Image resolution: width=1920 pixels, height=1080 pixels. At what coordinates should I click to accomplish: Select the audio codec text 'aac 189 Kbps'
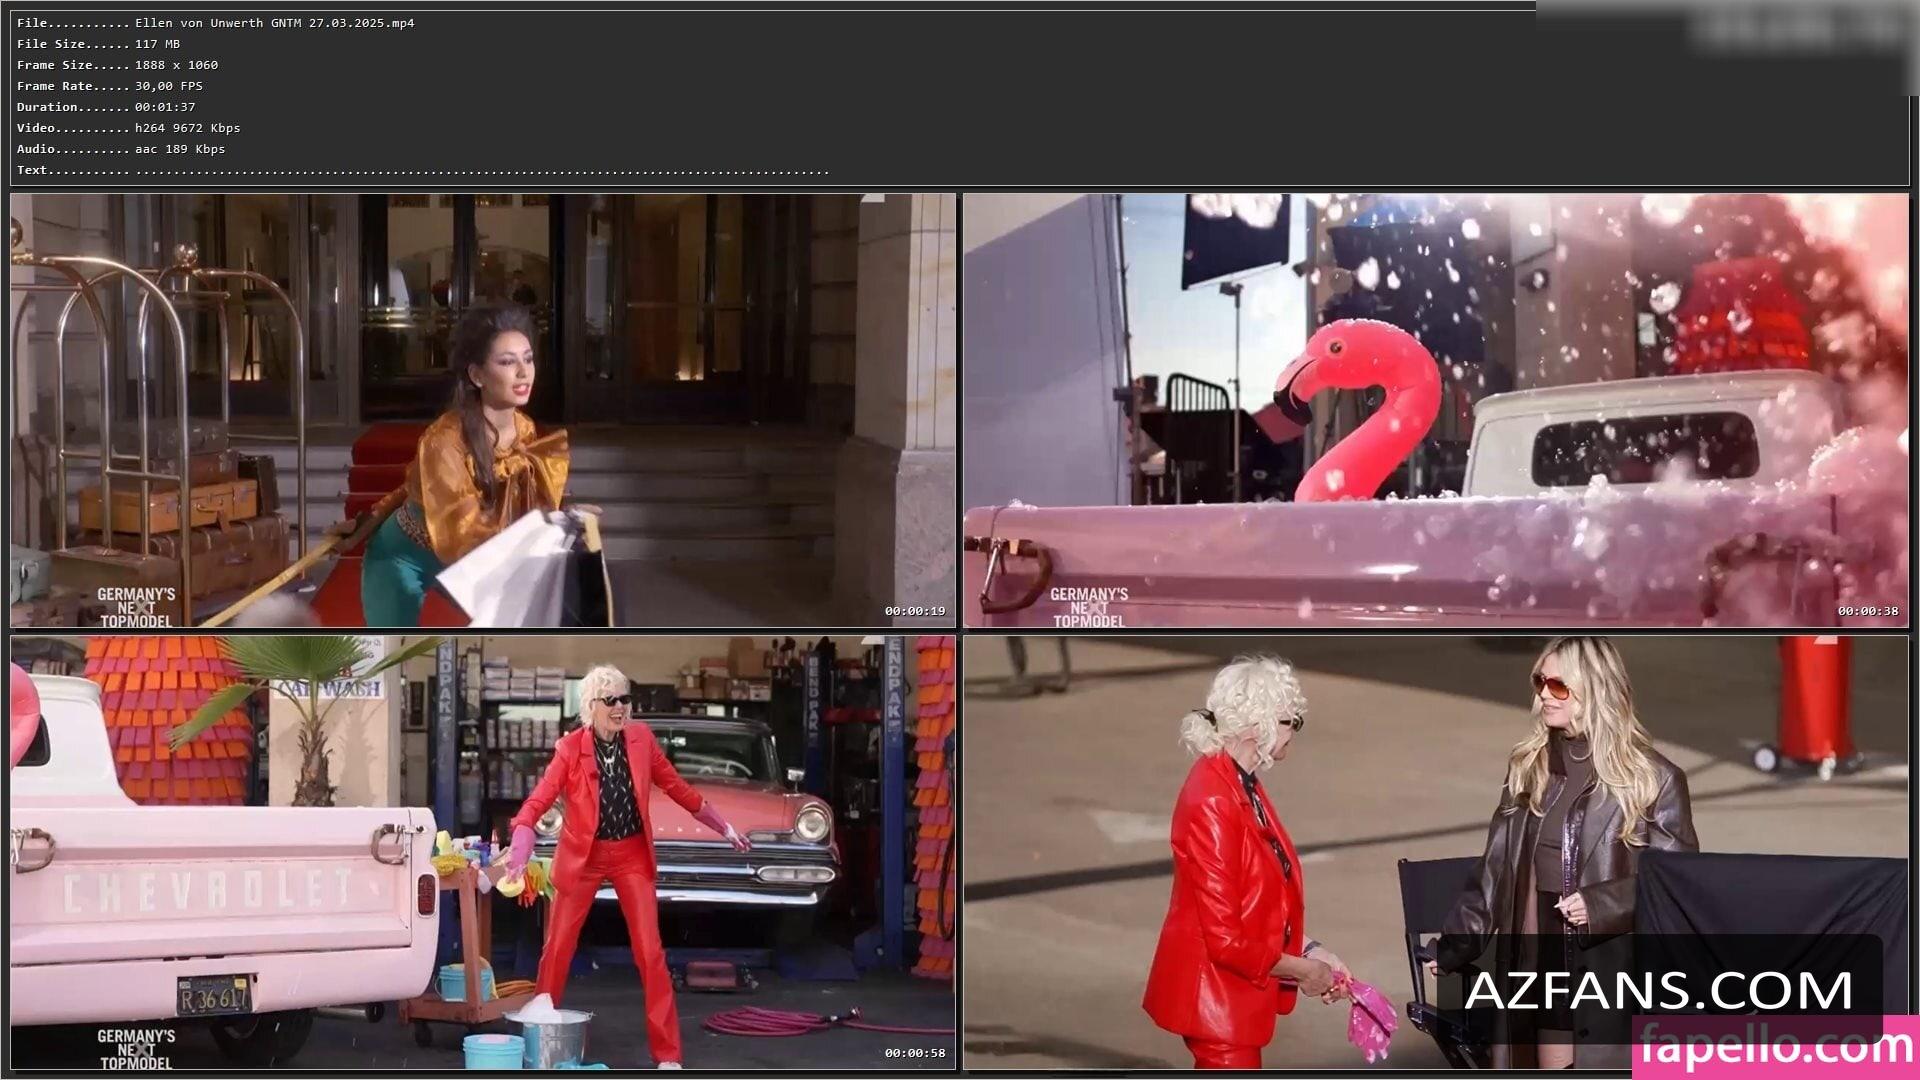pos(180,149)
